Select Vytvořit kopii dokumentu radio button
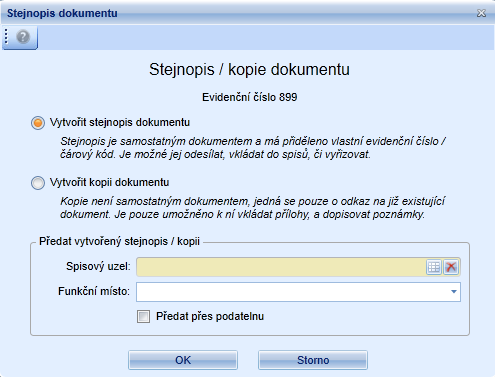The image size is (495, 377). (38, 183)
